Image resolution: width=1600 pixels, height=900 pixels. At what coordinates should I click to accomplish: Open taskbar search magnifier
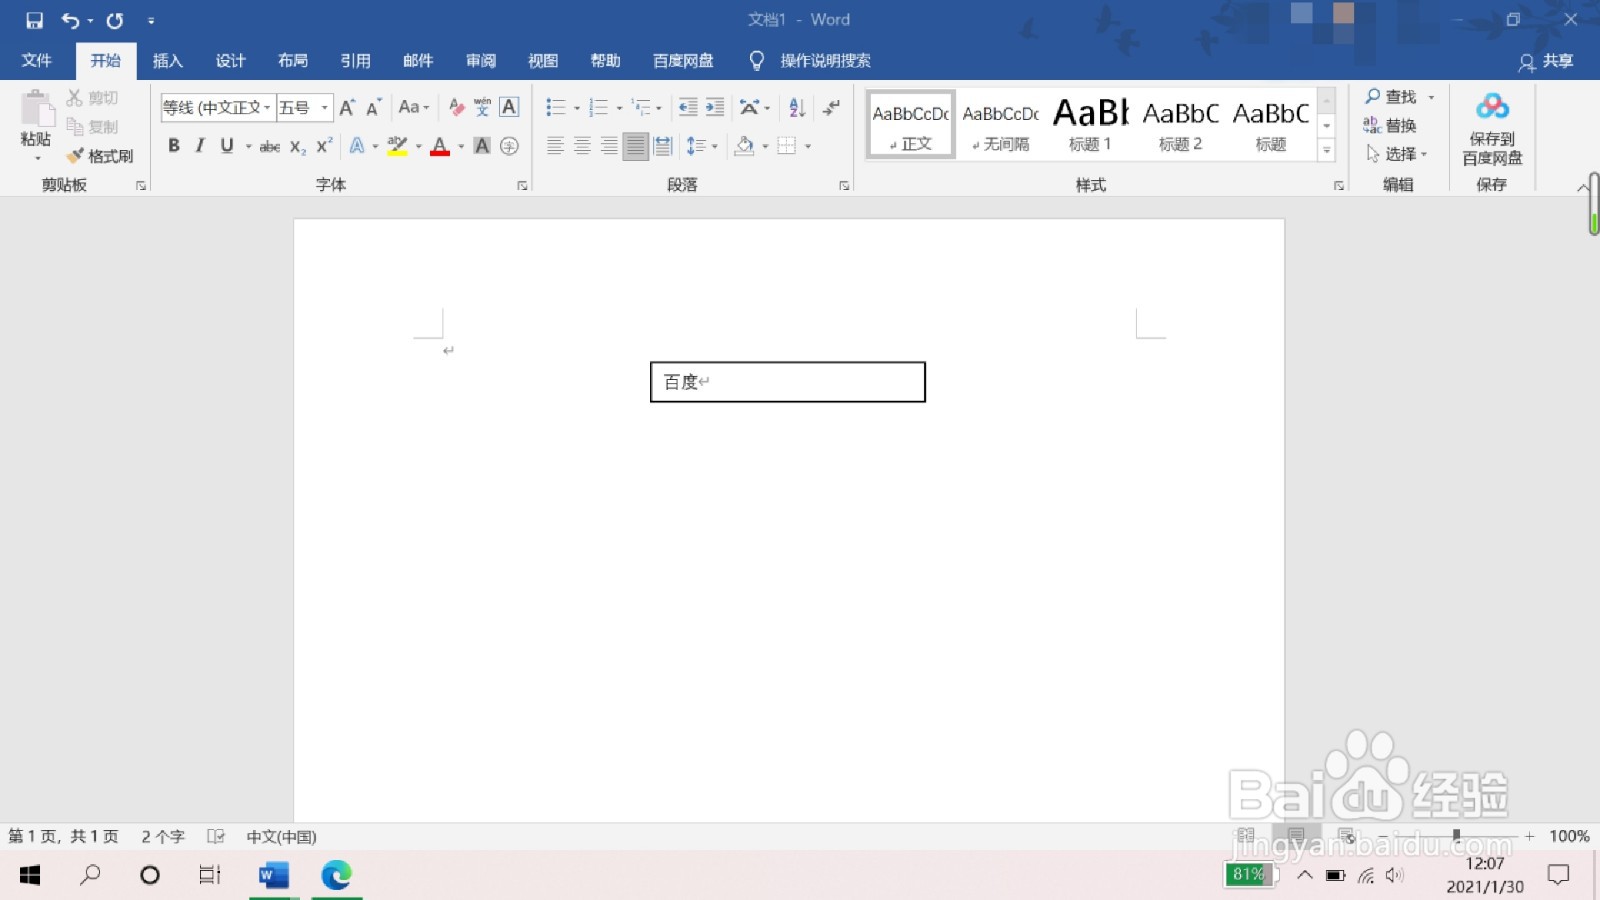point(90,875)
